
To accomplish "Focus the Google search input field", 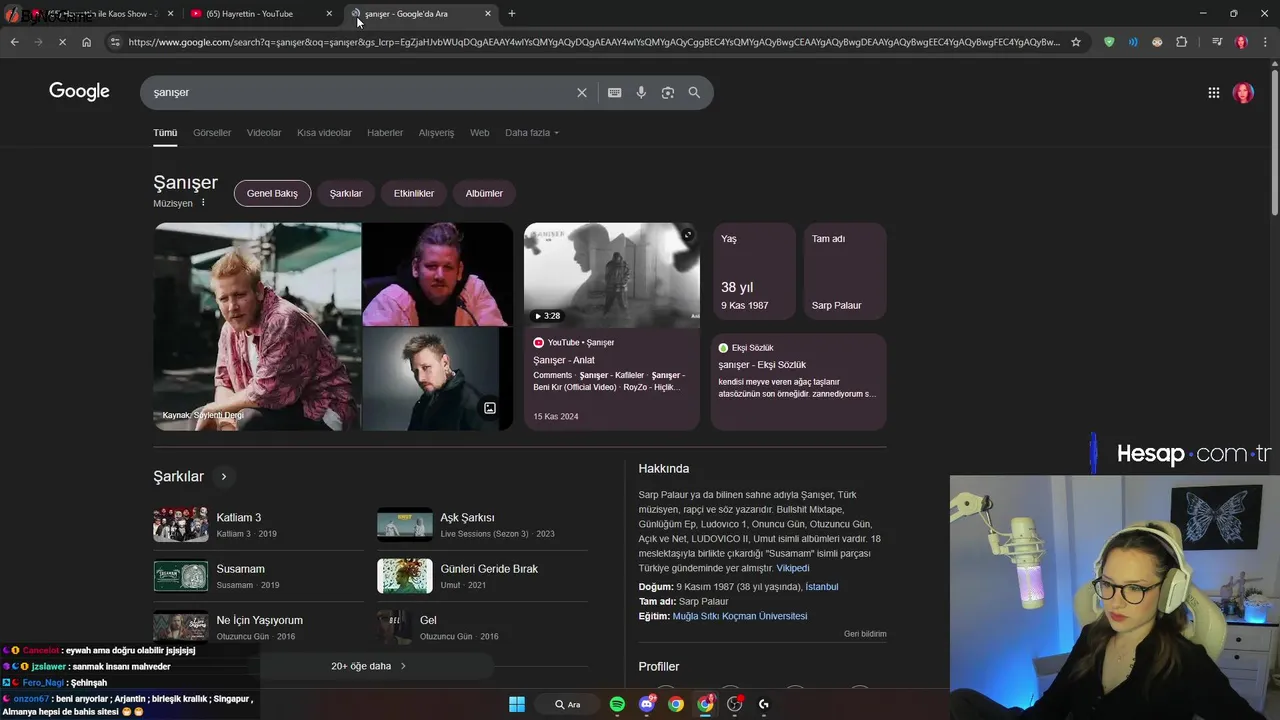I will tap(360, 92).
